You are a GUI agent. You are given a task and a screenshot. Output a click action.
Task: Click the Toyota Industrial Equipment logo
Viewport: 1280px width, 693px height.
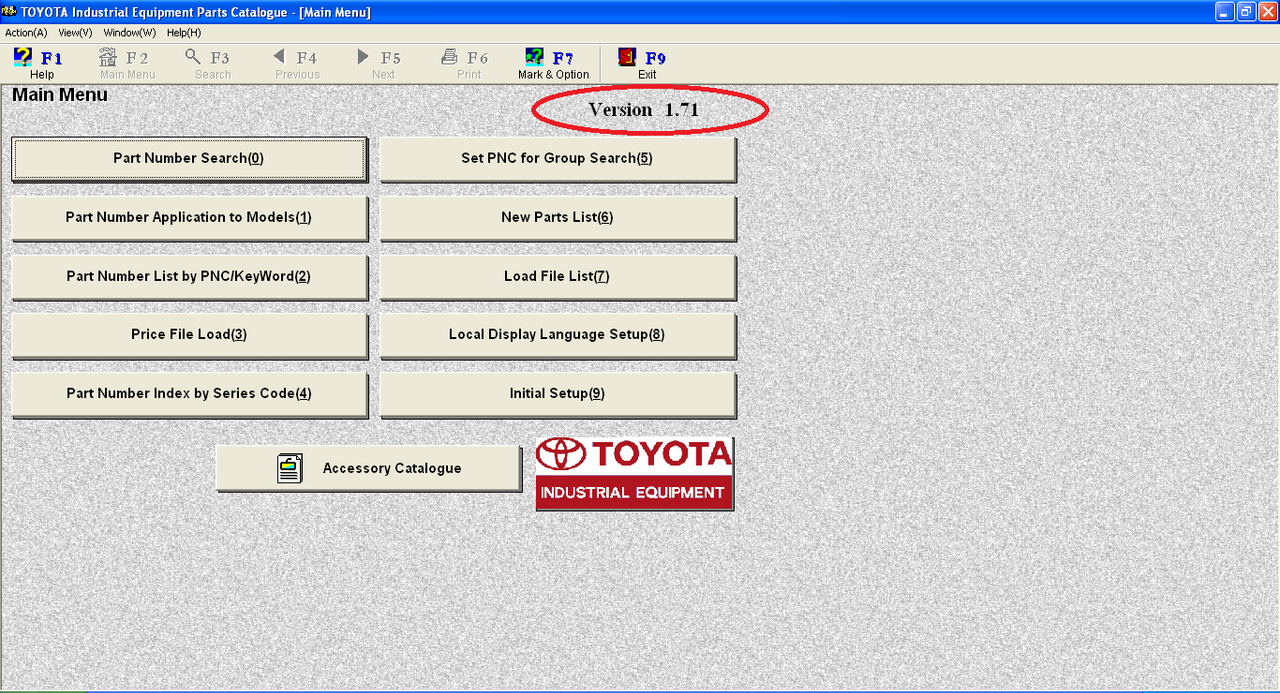click(x=634, y=473)
